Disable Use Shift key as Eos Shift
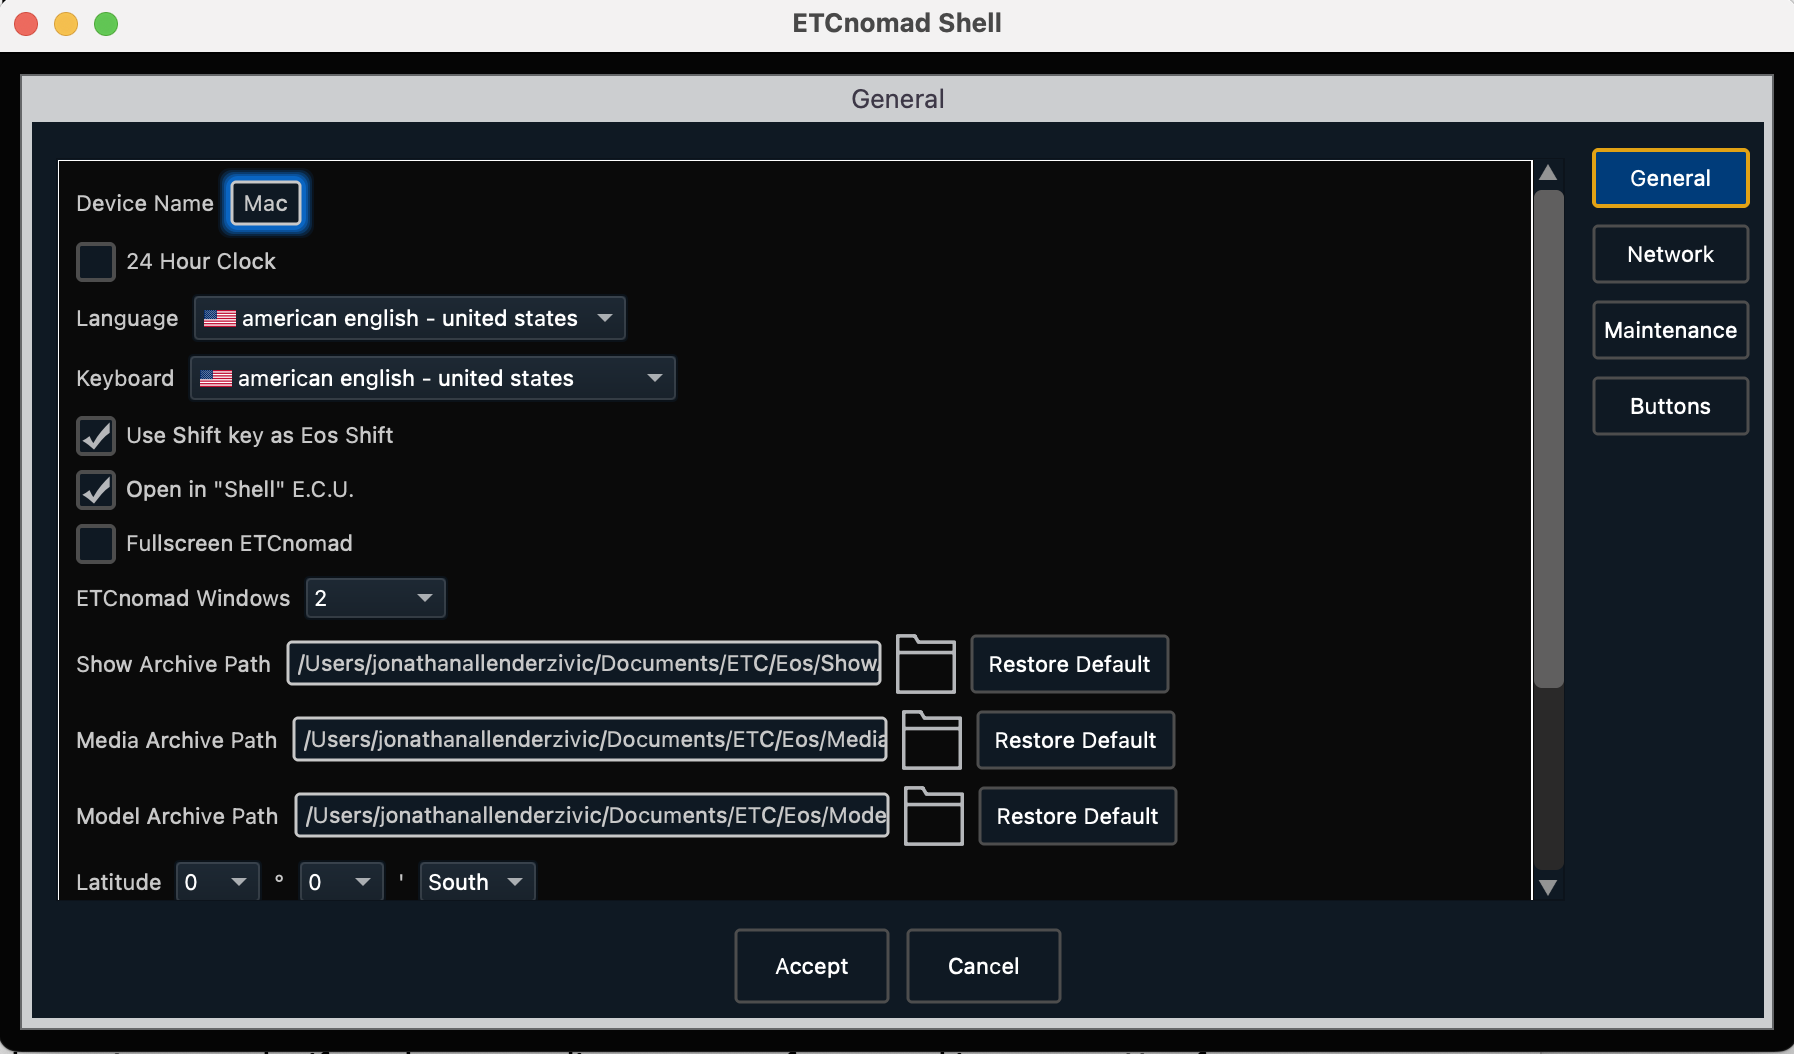This screenshot has height=1054, width=1794. 95,435
